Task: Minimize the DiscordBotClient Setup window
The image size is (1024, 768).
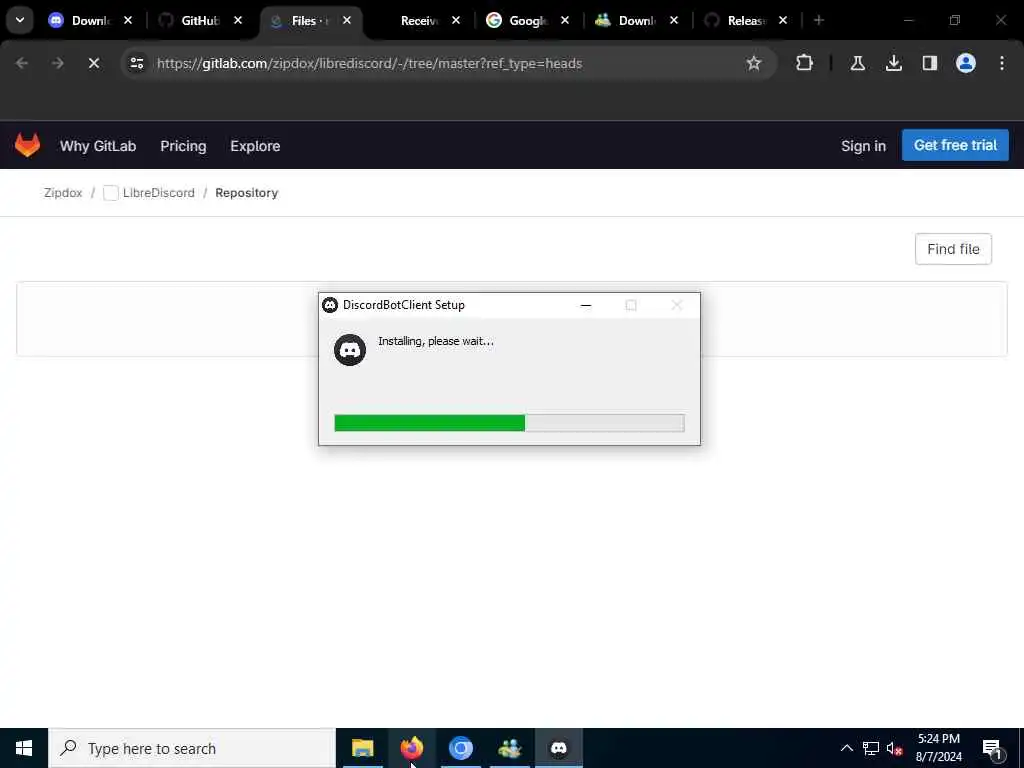Action: point(586,305)
